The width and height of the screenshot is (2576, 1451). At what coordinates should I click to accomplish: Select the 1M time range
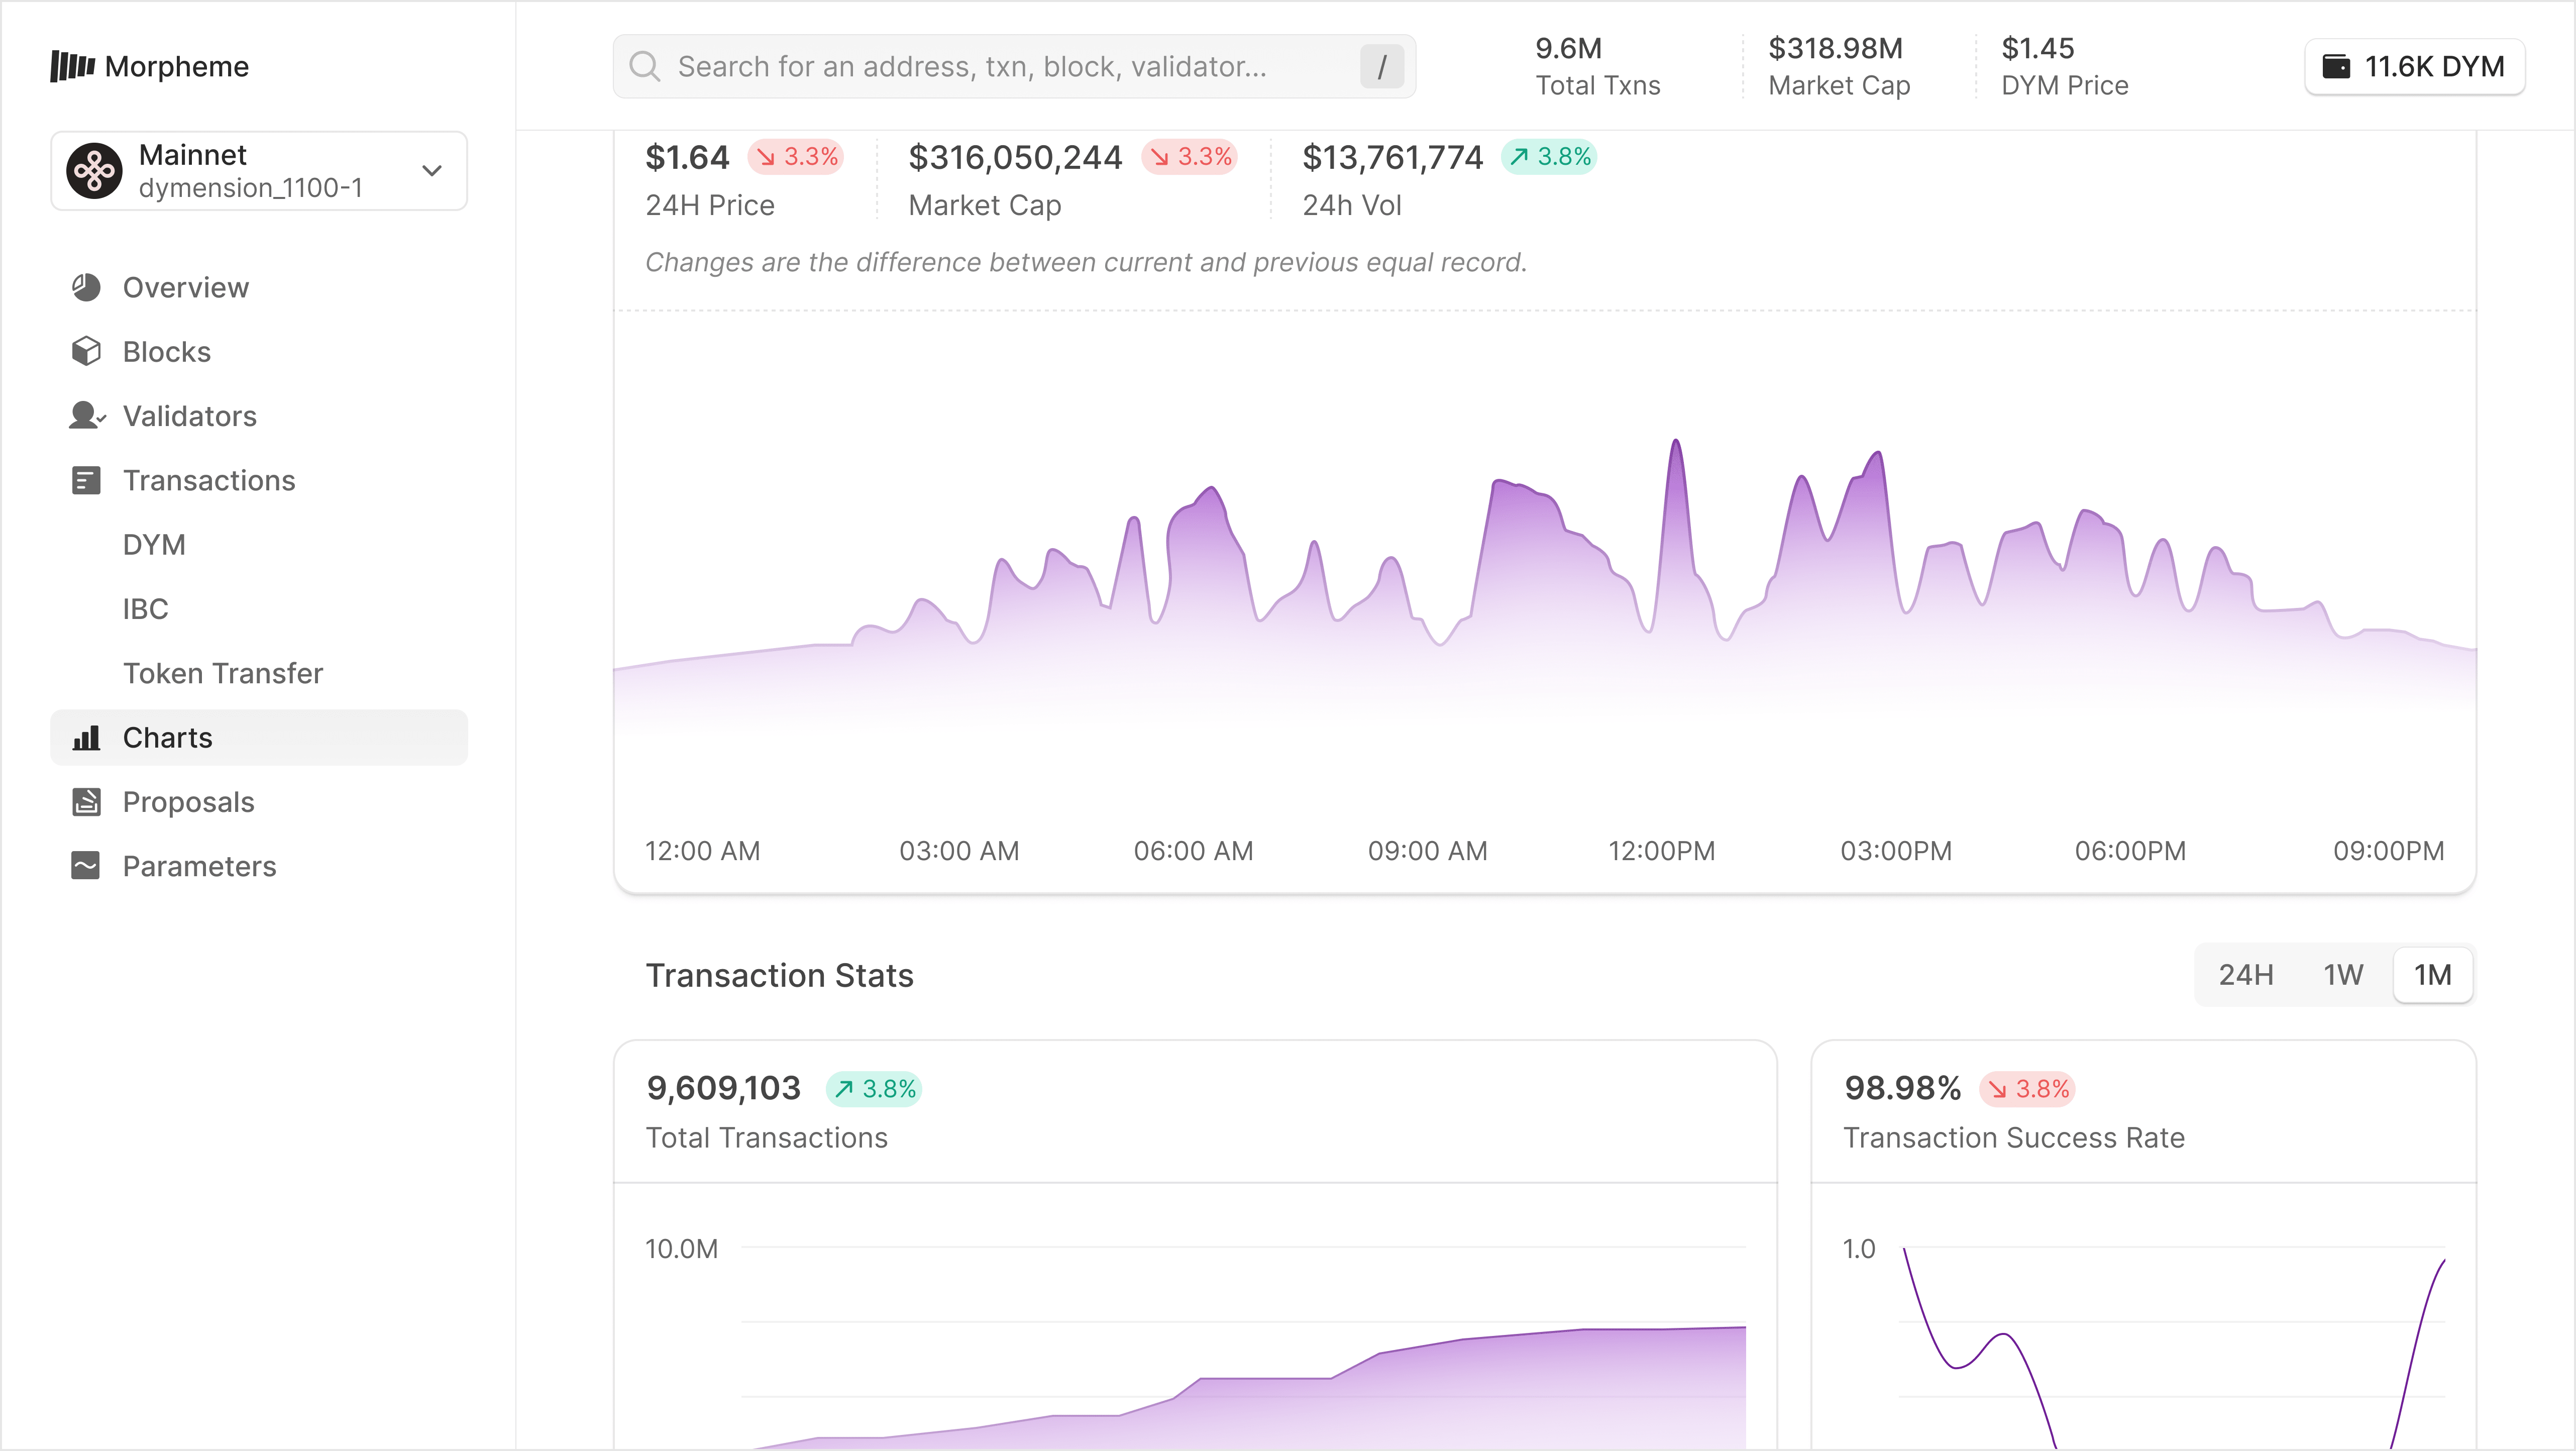[x=2432, y=975]
